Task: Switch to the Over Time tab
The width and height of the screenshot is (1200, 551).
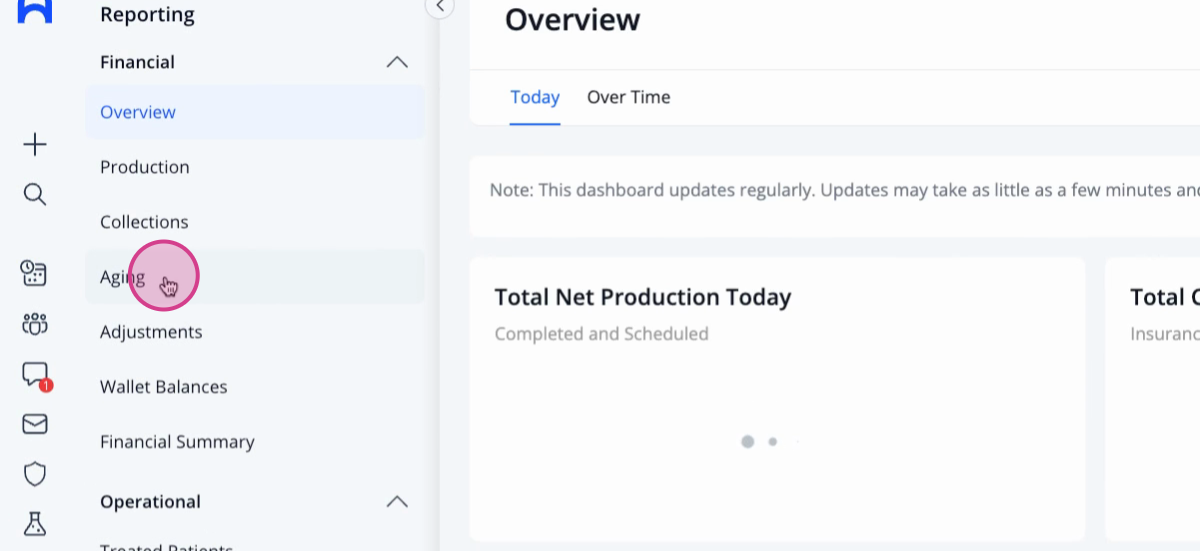Action: (x=628, y=97)
